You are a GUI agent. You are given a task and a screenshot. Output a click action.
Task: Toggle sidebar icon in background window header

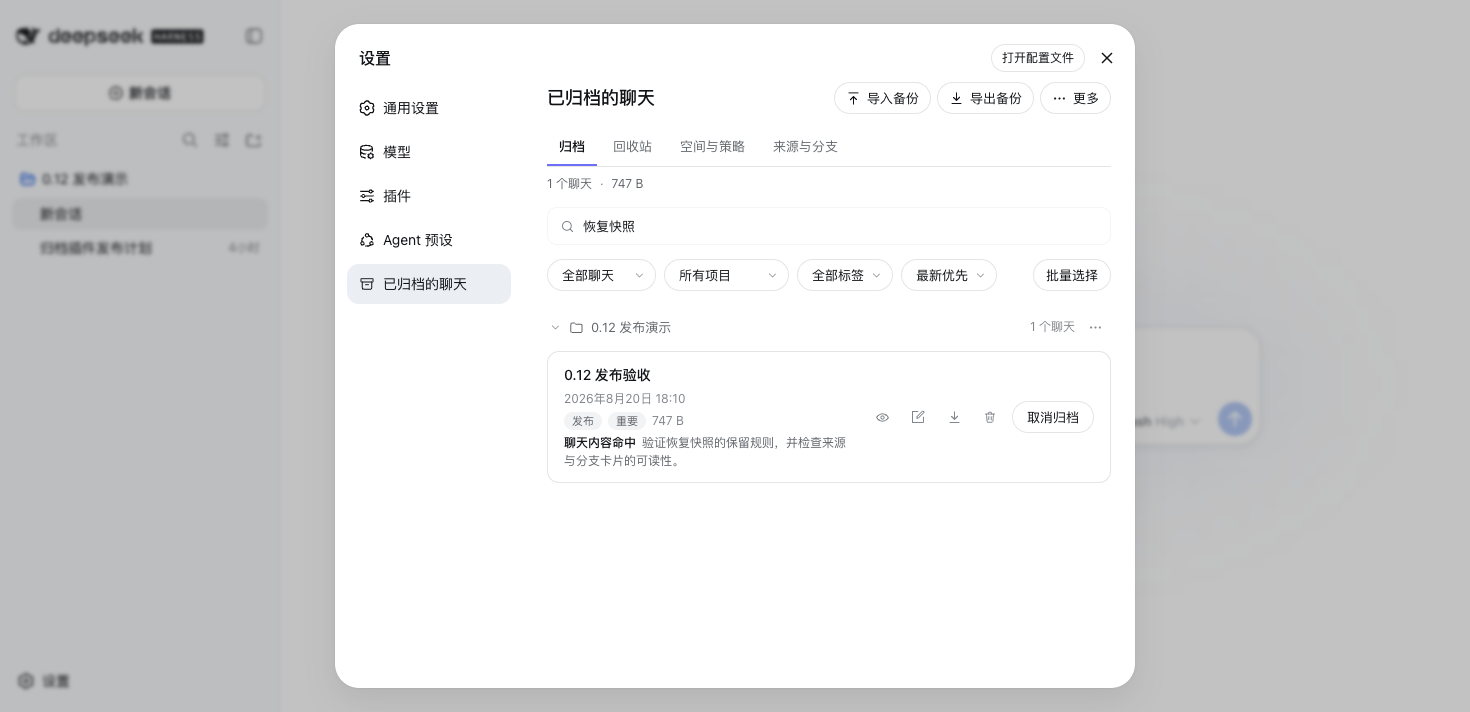(254, 36)
